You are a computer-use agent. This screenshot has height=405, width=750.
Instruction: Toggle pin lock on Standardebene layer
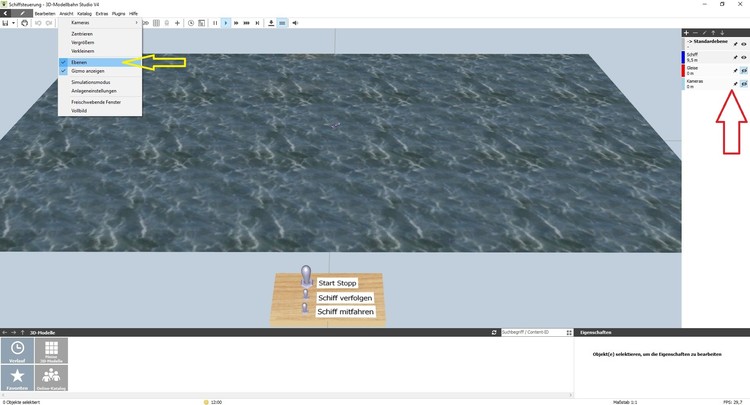coord(736,44)
